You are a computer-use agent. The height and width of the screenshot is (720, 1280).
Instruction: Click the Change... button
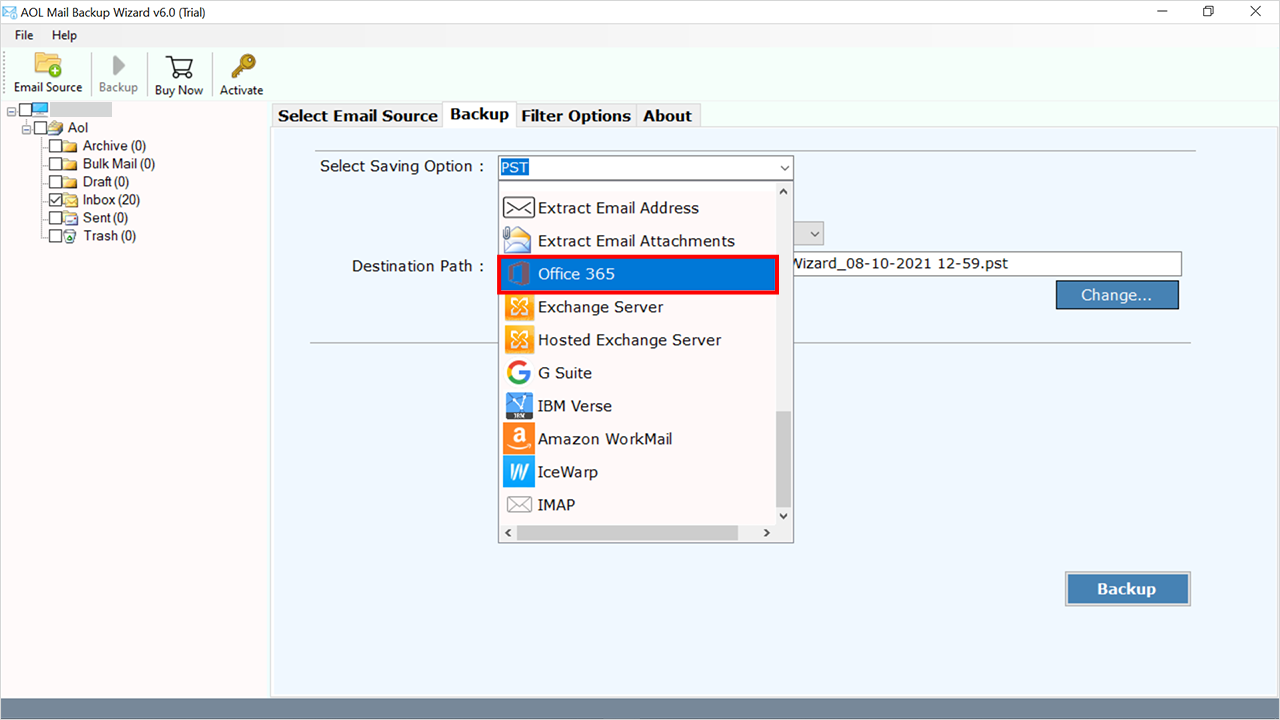click(1117, 295)
